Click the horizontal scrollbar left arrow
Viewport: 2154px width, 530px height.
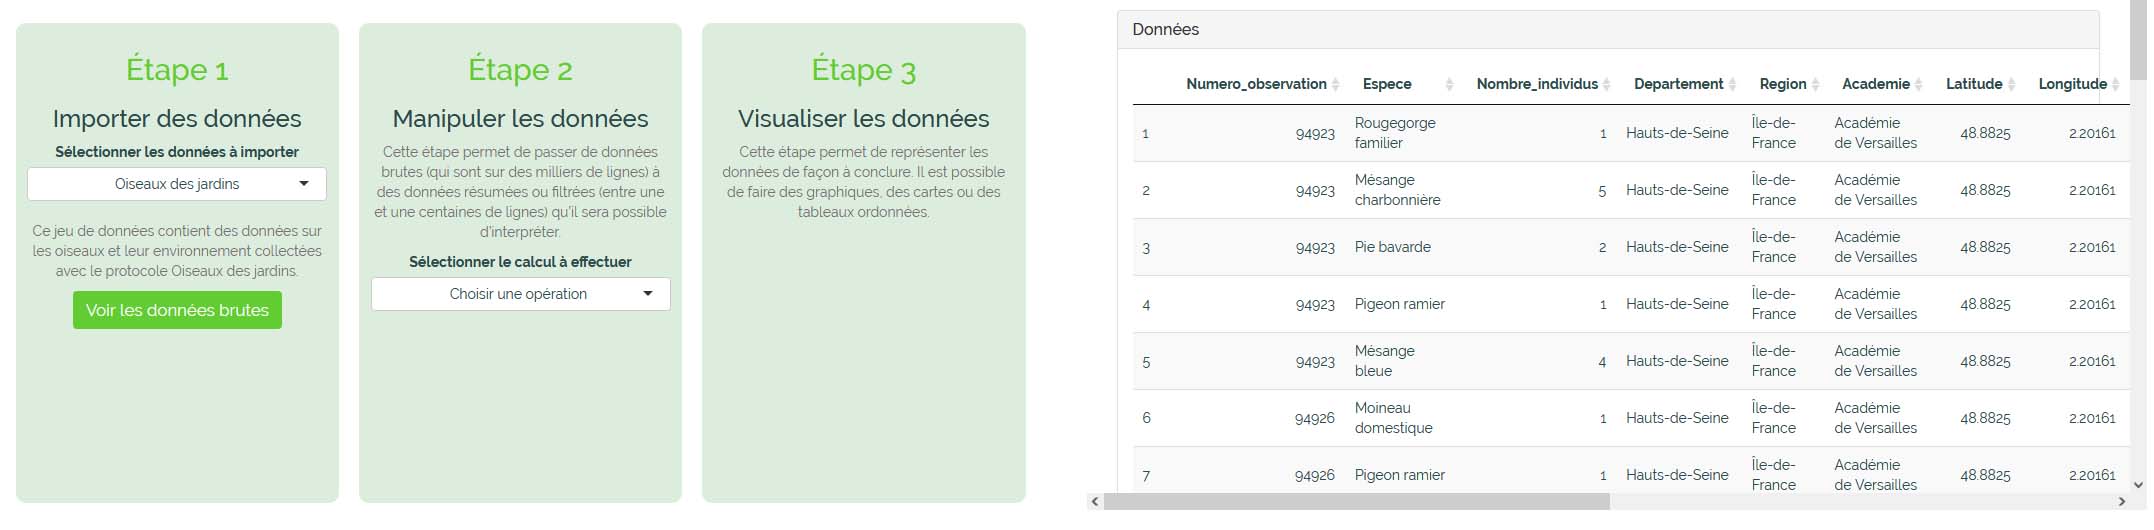(1095, 501)
